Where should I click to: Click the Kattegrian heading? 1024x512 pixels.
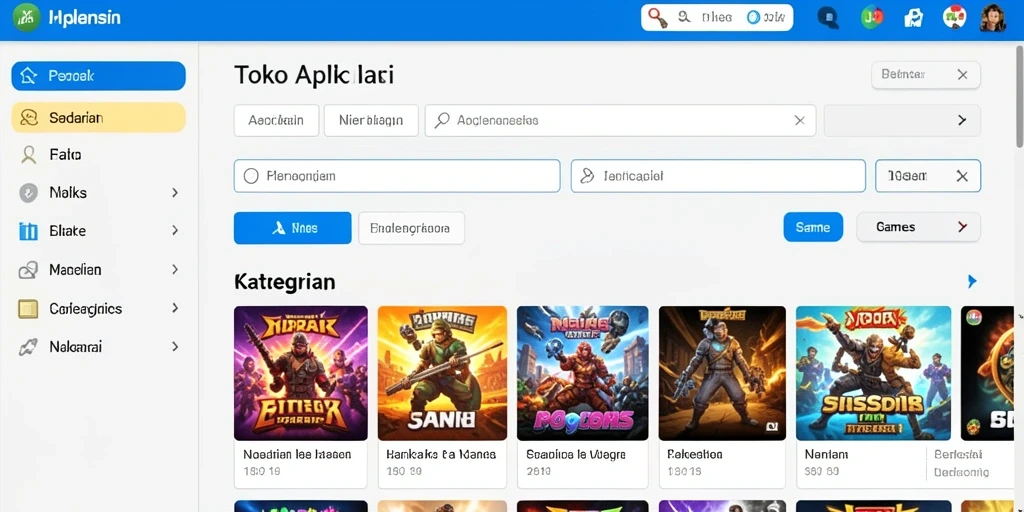click(285, 281)
